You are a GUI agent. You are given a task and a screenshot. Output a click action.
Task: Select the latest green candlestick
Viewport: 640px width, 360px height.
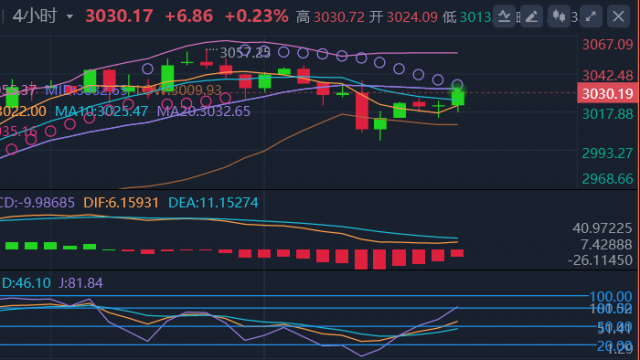click(x=458, y=98)
